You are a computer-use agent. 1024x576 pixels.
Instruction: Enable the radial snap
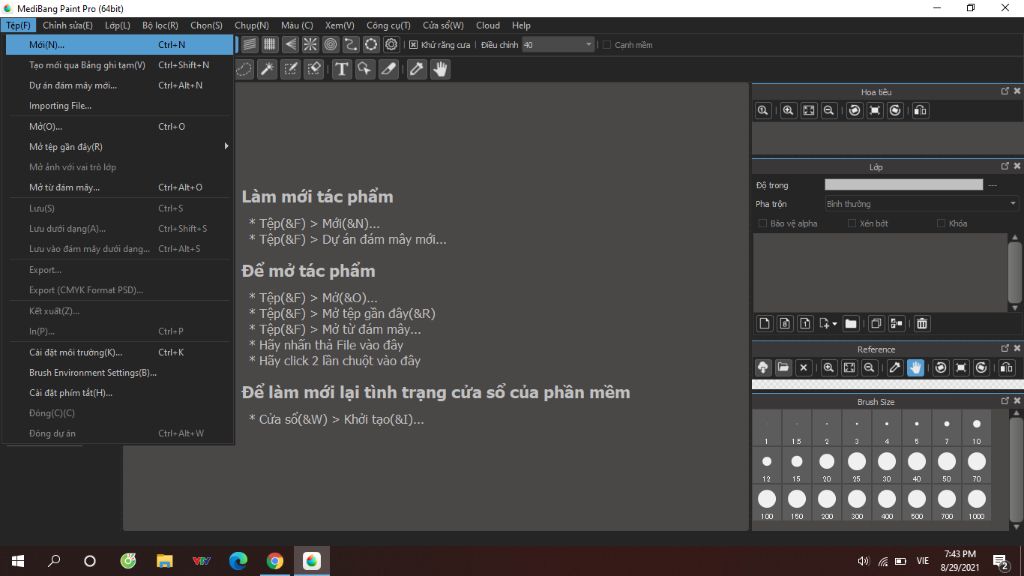pyautogui.click(x=310, y=44)
